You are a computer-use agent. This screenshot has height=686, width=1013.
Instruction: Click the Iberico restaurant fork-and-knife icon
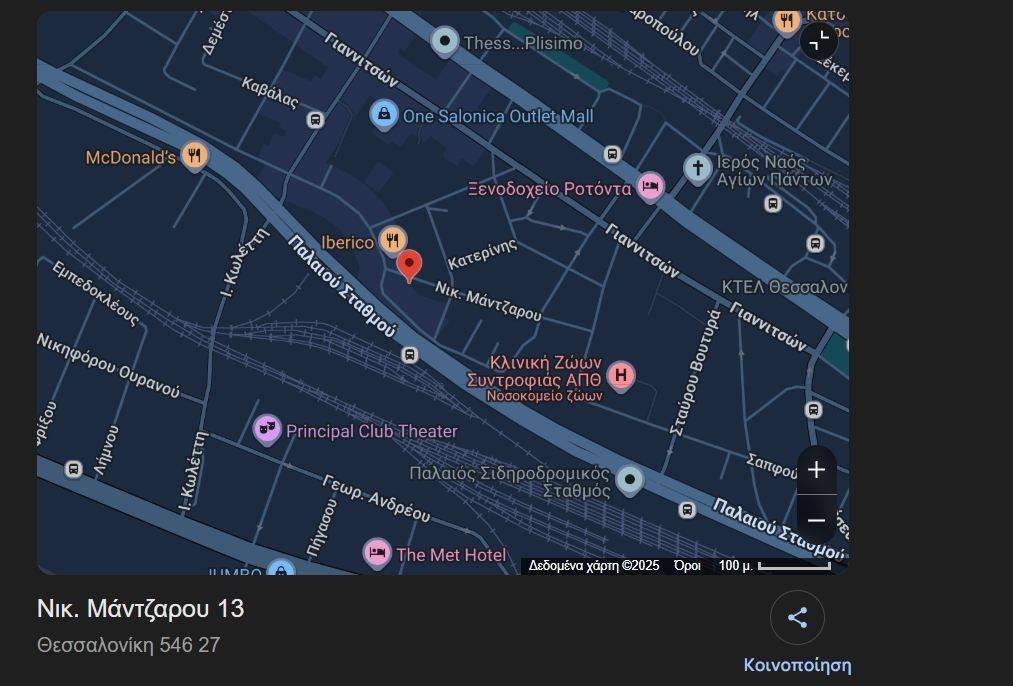click(393, 241)
